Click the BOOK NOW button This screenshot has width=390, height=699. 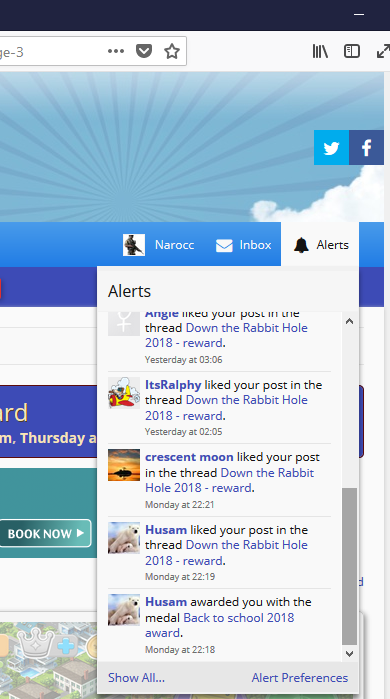tap(45, 533)
